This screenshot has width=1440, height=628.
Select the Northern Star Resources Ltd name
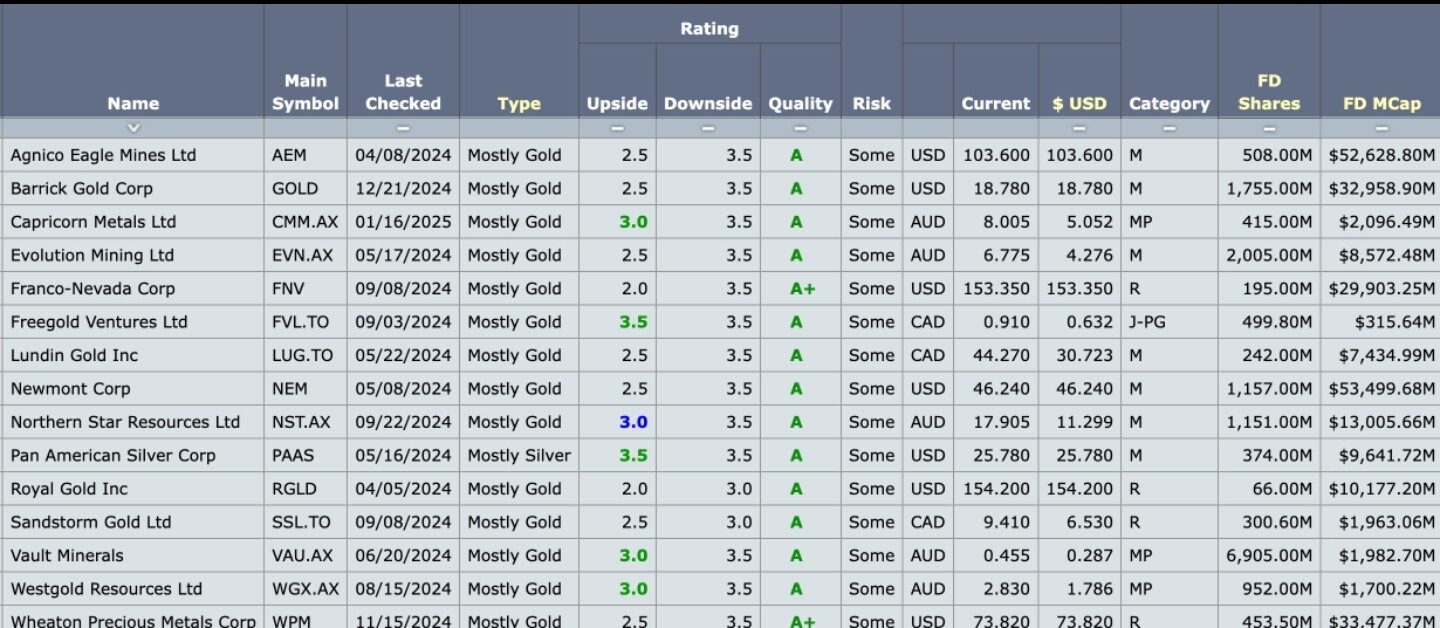[x=125, y=422]
